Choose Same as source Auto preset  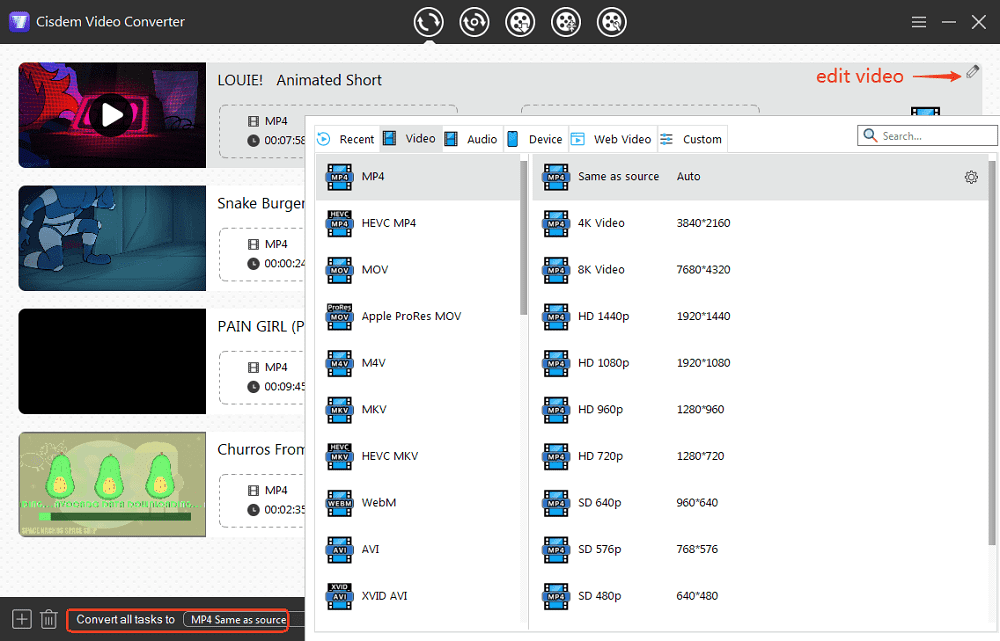[x=760, y=177]
